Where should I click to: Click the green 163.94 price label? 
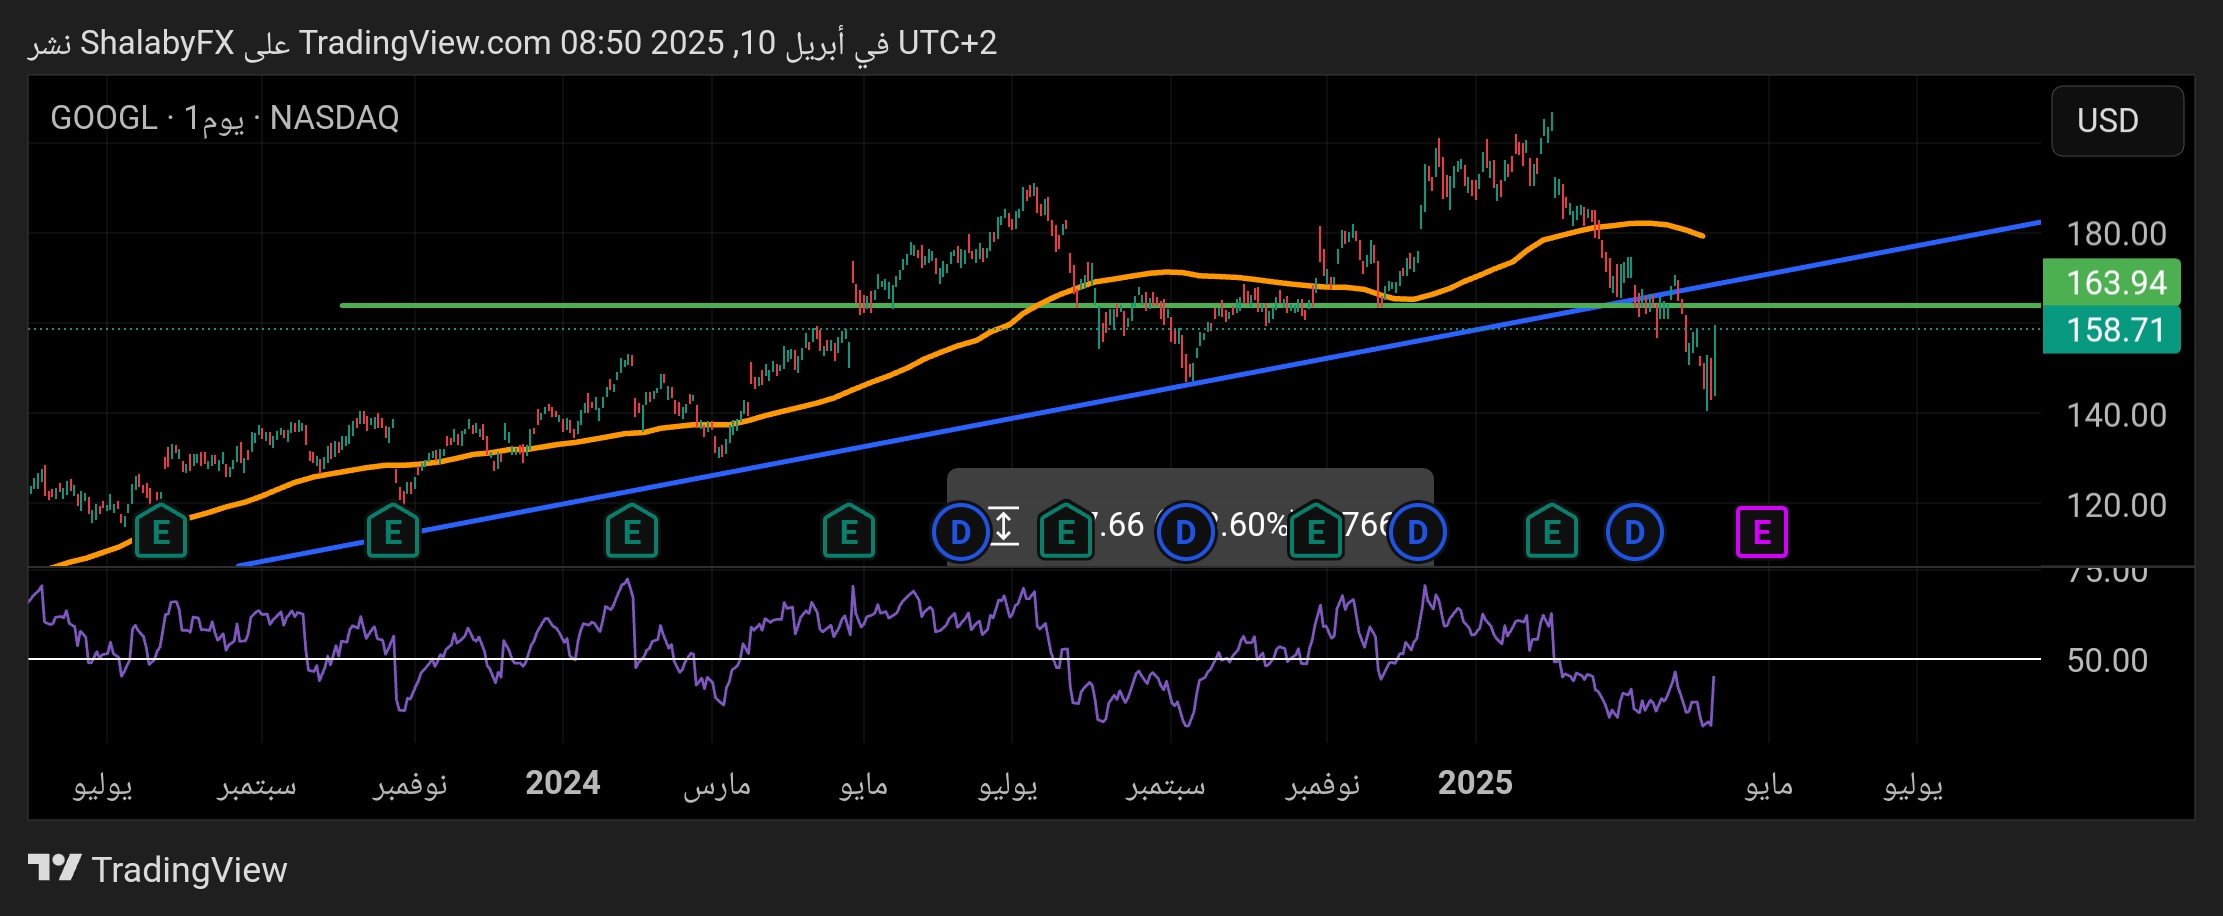pyautogui.click(x=2111, y=283)
